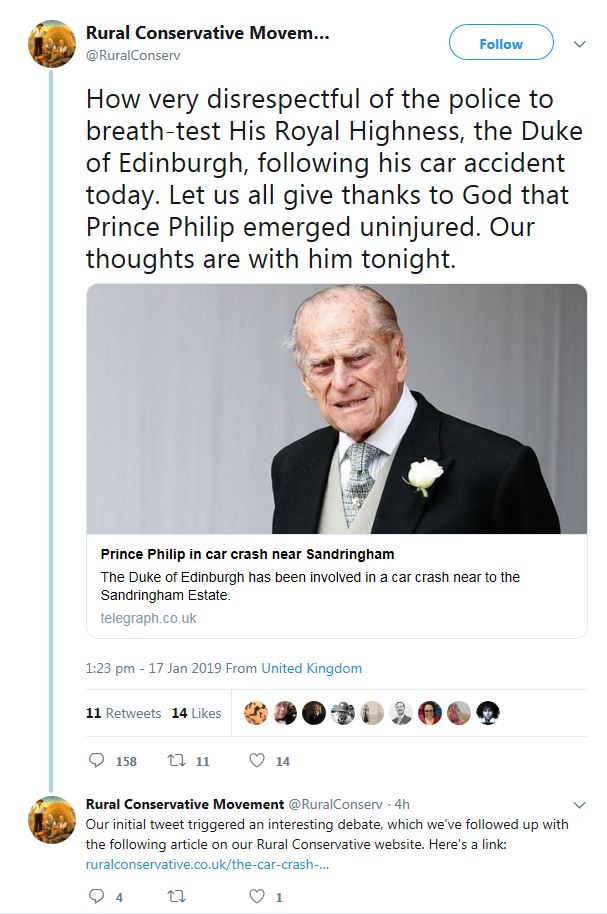This screenshot has height=914, width=607.
Task: Like the main tweet showing 14 likes
Action: click(257, 760)
